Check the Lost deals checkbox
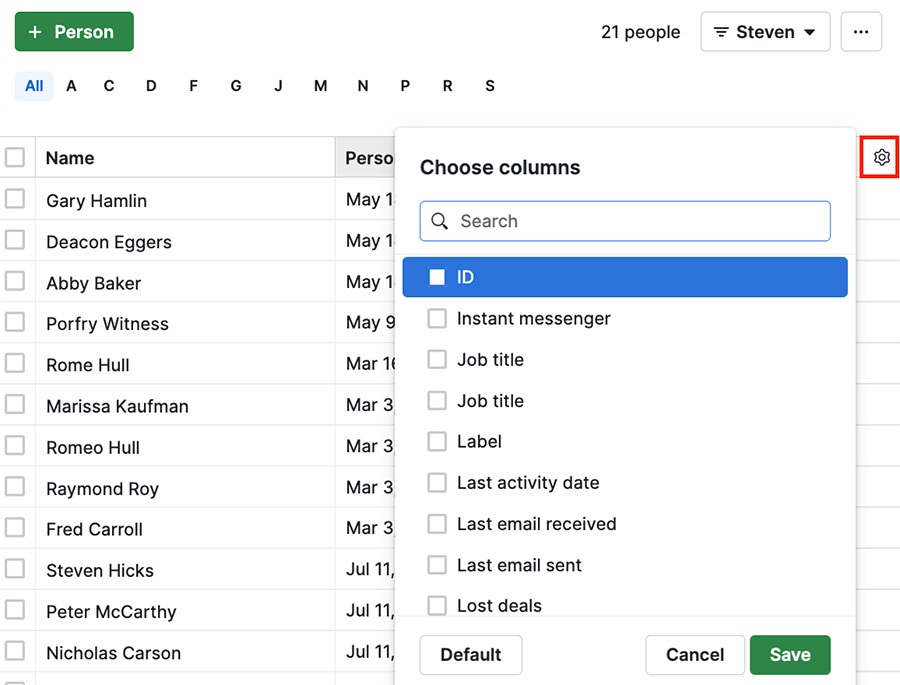This screenshot has width=900, height=685. [x=437, y=605]
